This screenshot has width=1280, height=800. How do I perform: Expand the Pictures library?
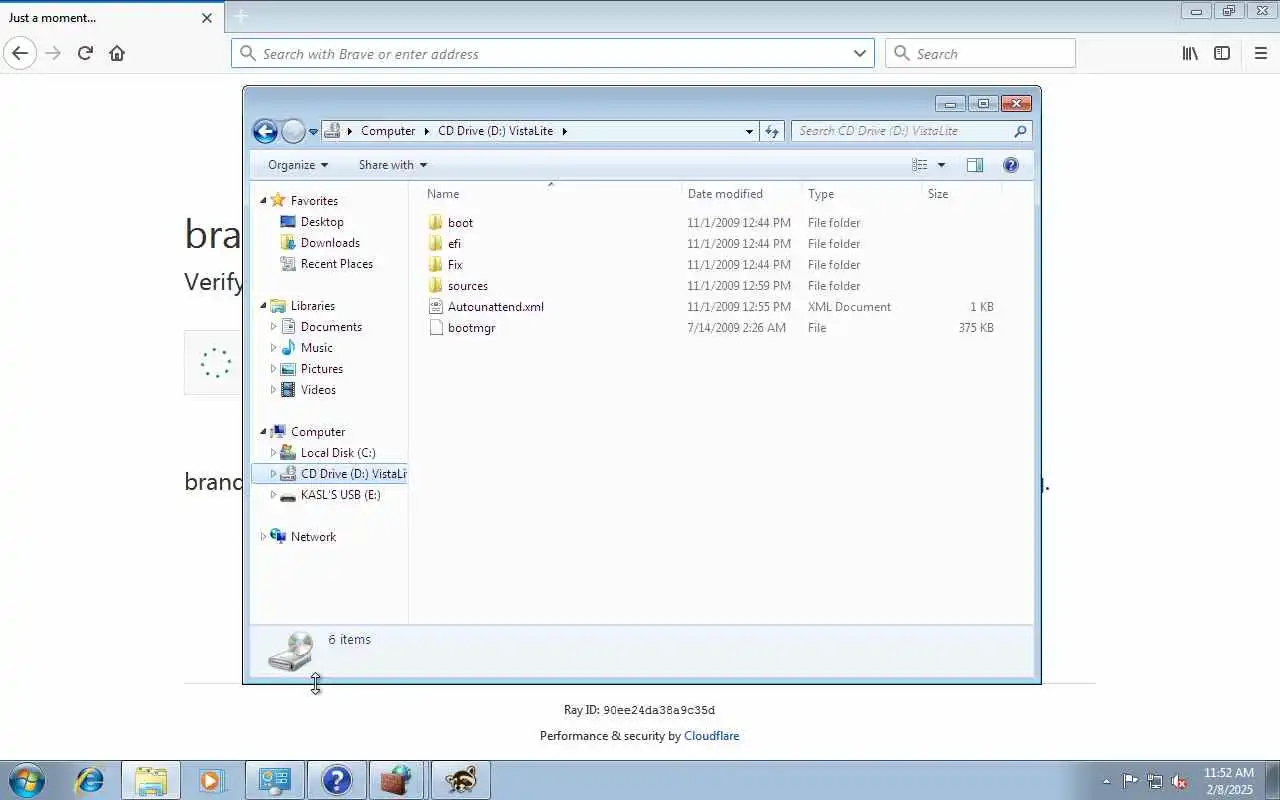[273, 369]
